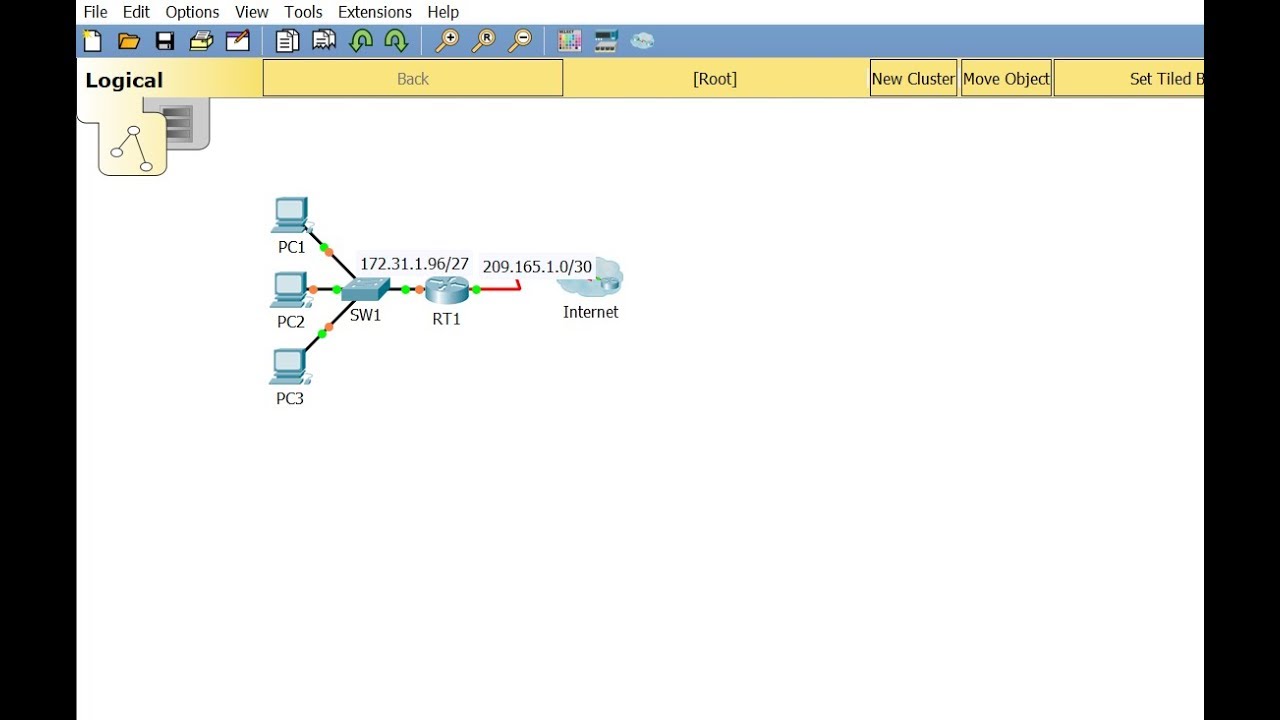
Task: Open the View menu
Action: point(252,12)
